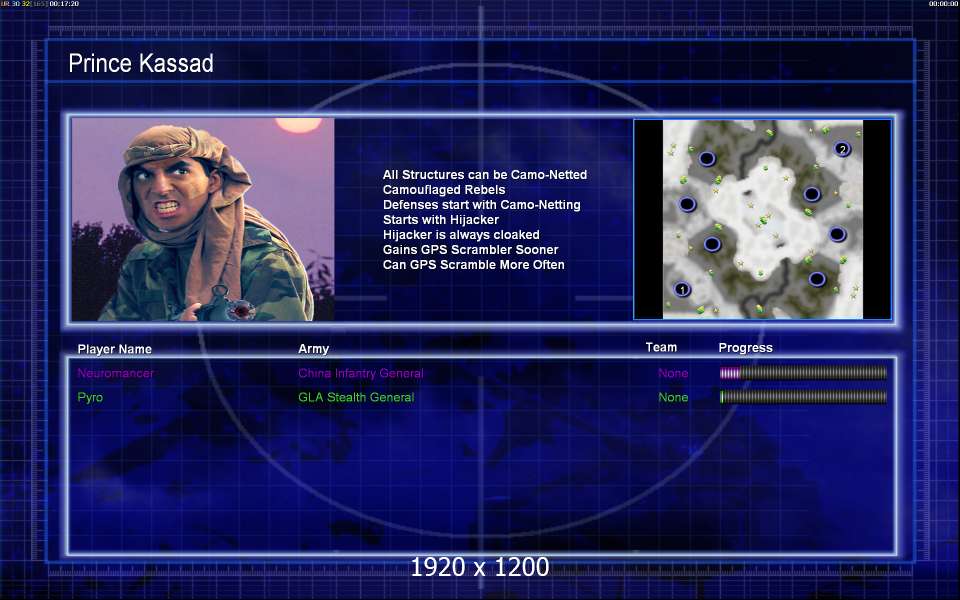Click the Prince Kassad title text
This screenshot has width=960, height=600.
click(141, 63)
